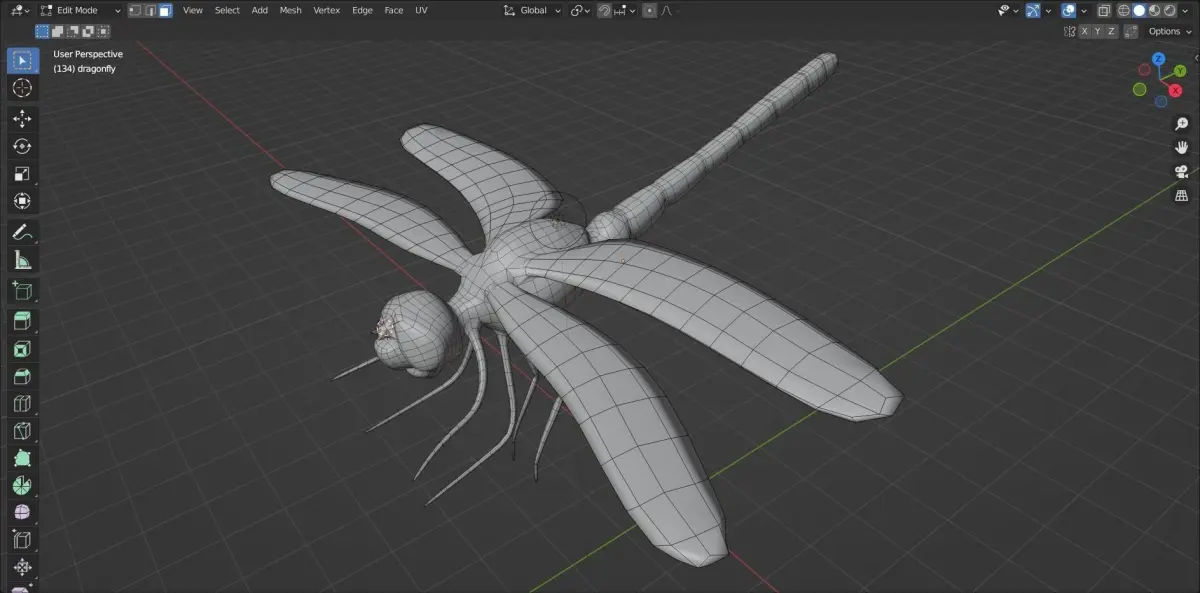
Task: Open object type visibility dropdown
Action: click(x=1008, y=10)
